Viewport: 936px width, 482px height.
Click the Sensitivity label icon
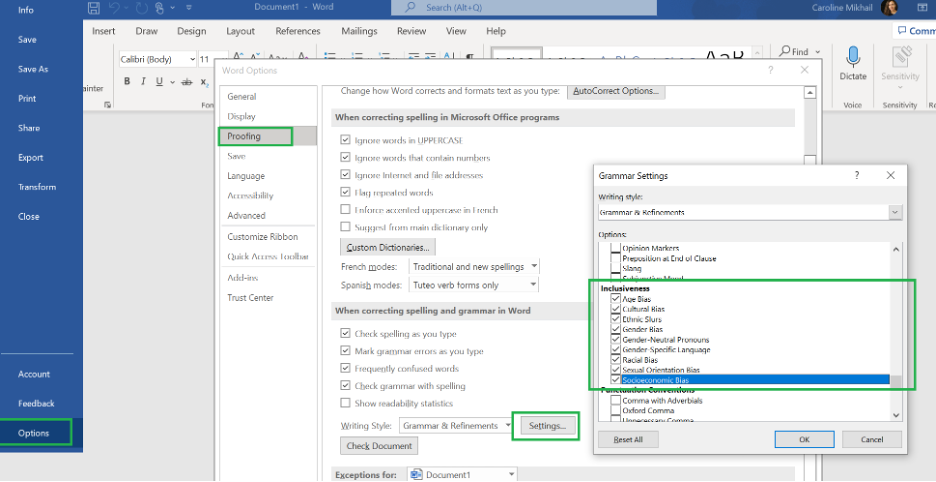click(x=900, y=57)
